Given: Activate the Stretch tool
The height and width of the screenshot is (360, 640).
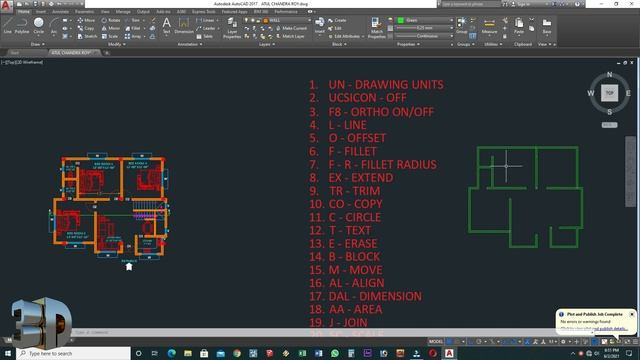Looking at the screenshot, I should [x=87, y=36].
